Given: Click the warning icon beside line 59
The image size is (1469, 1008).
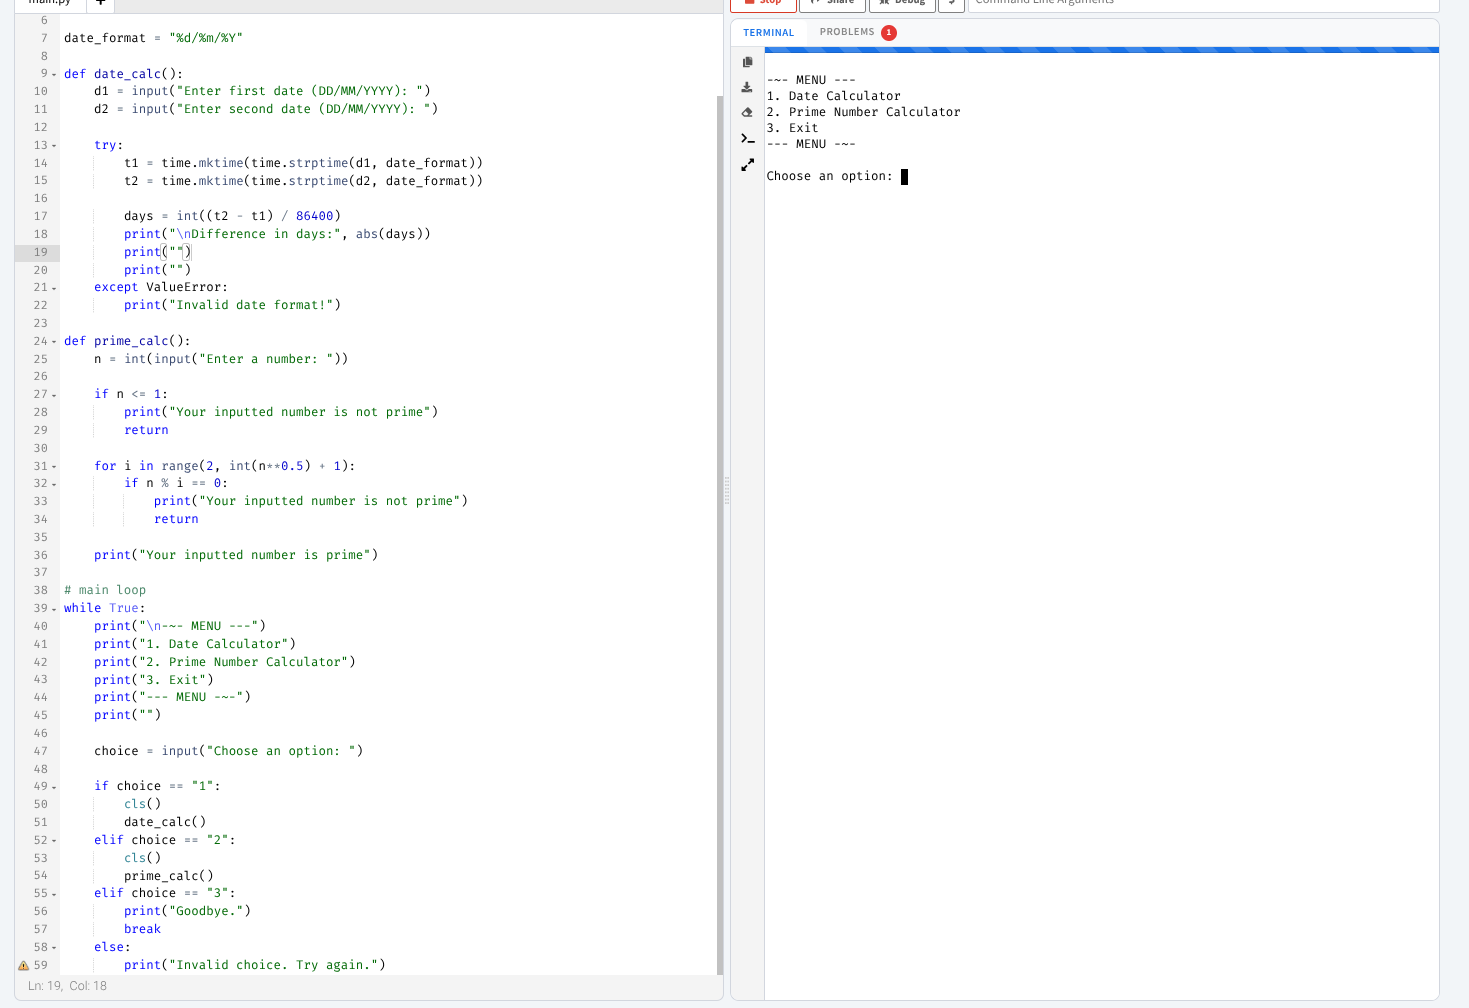Looking at the screenshot, I should click(23, 965).
